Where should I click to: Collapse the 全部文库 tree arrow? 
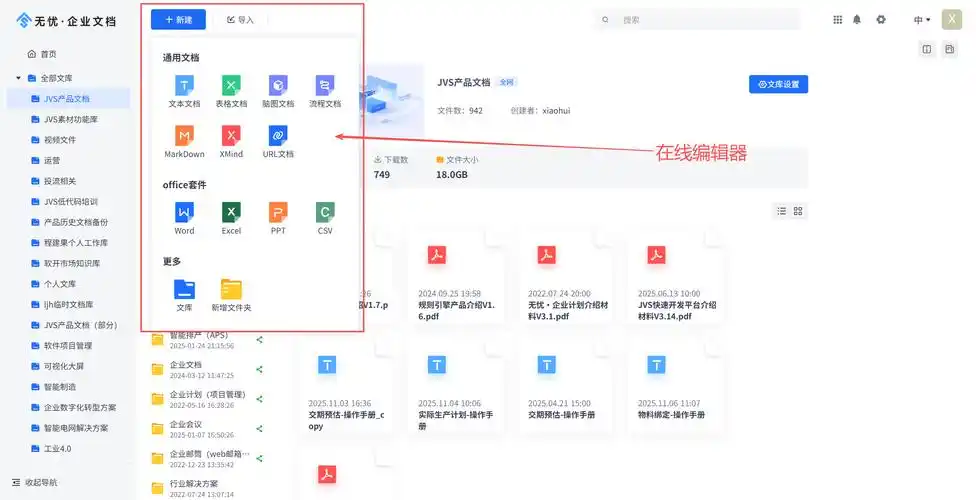pyautogui.click(x=18, y=78)
